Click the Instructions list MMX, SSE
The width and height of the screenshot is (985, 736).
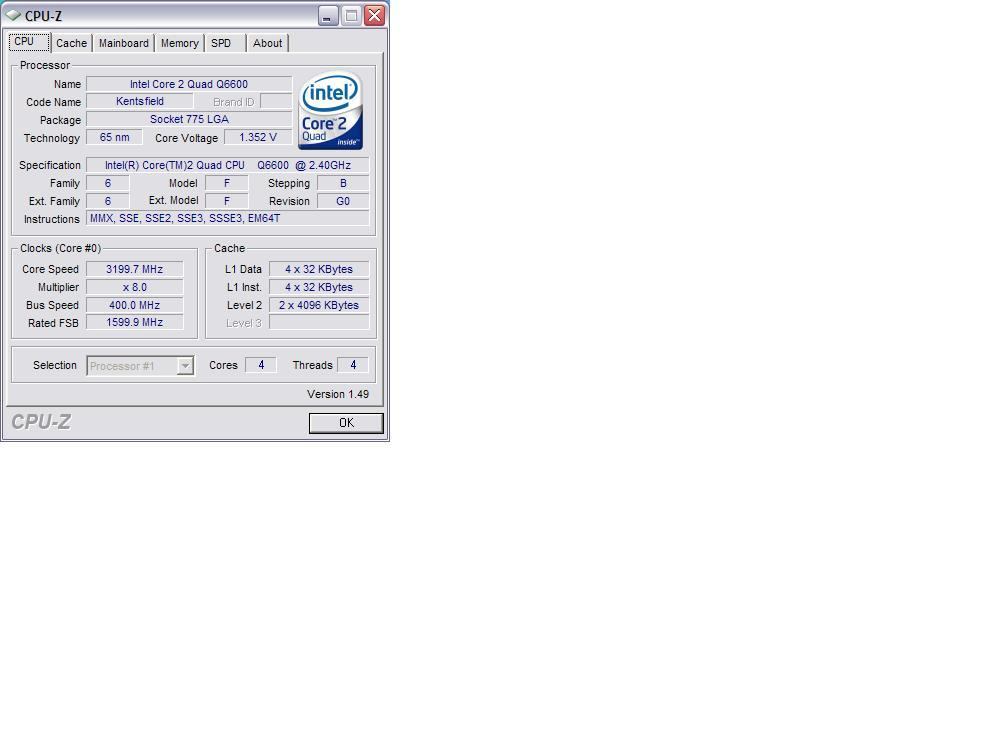coord(227,218)
